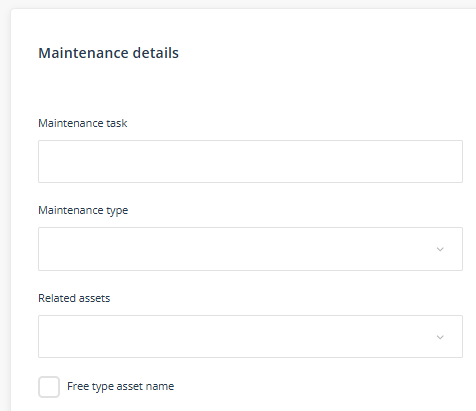This screenshot has width=476, height=411.
Task: Open the Related assets dropdown
Action: (x=250, y=336)
